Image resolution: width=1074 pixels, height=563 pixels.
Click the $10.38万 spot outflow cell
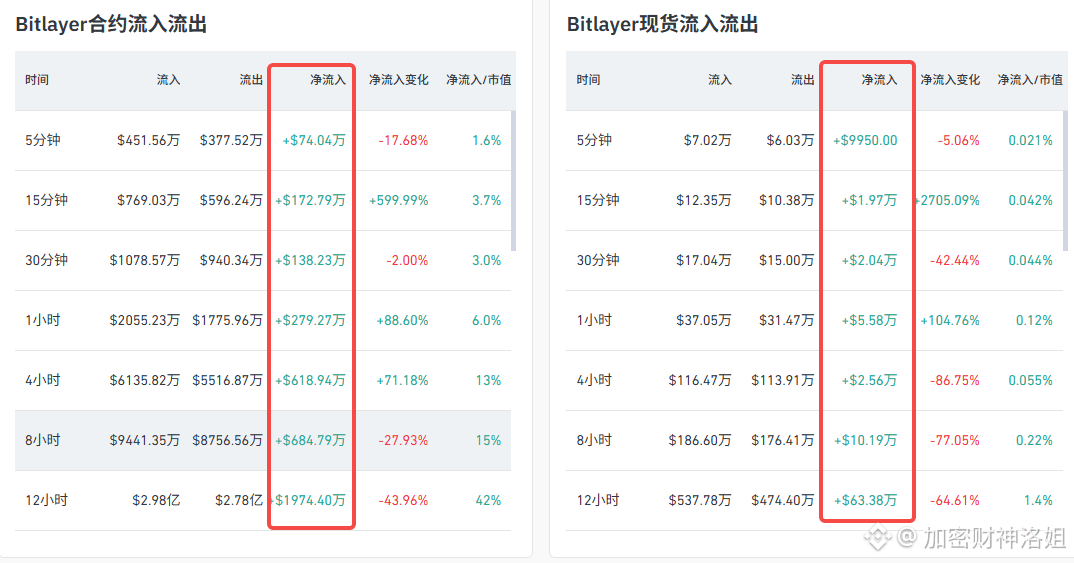point(786,201)
